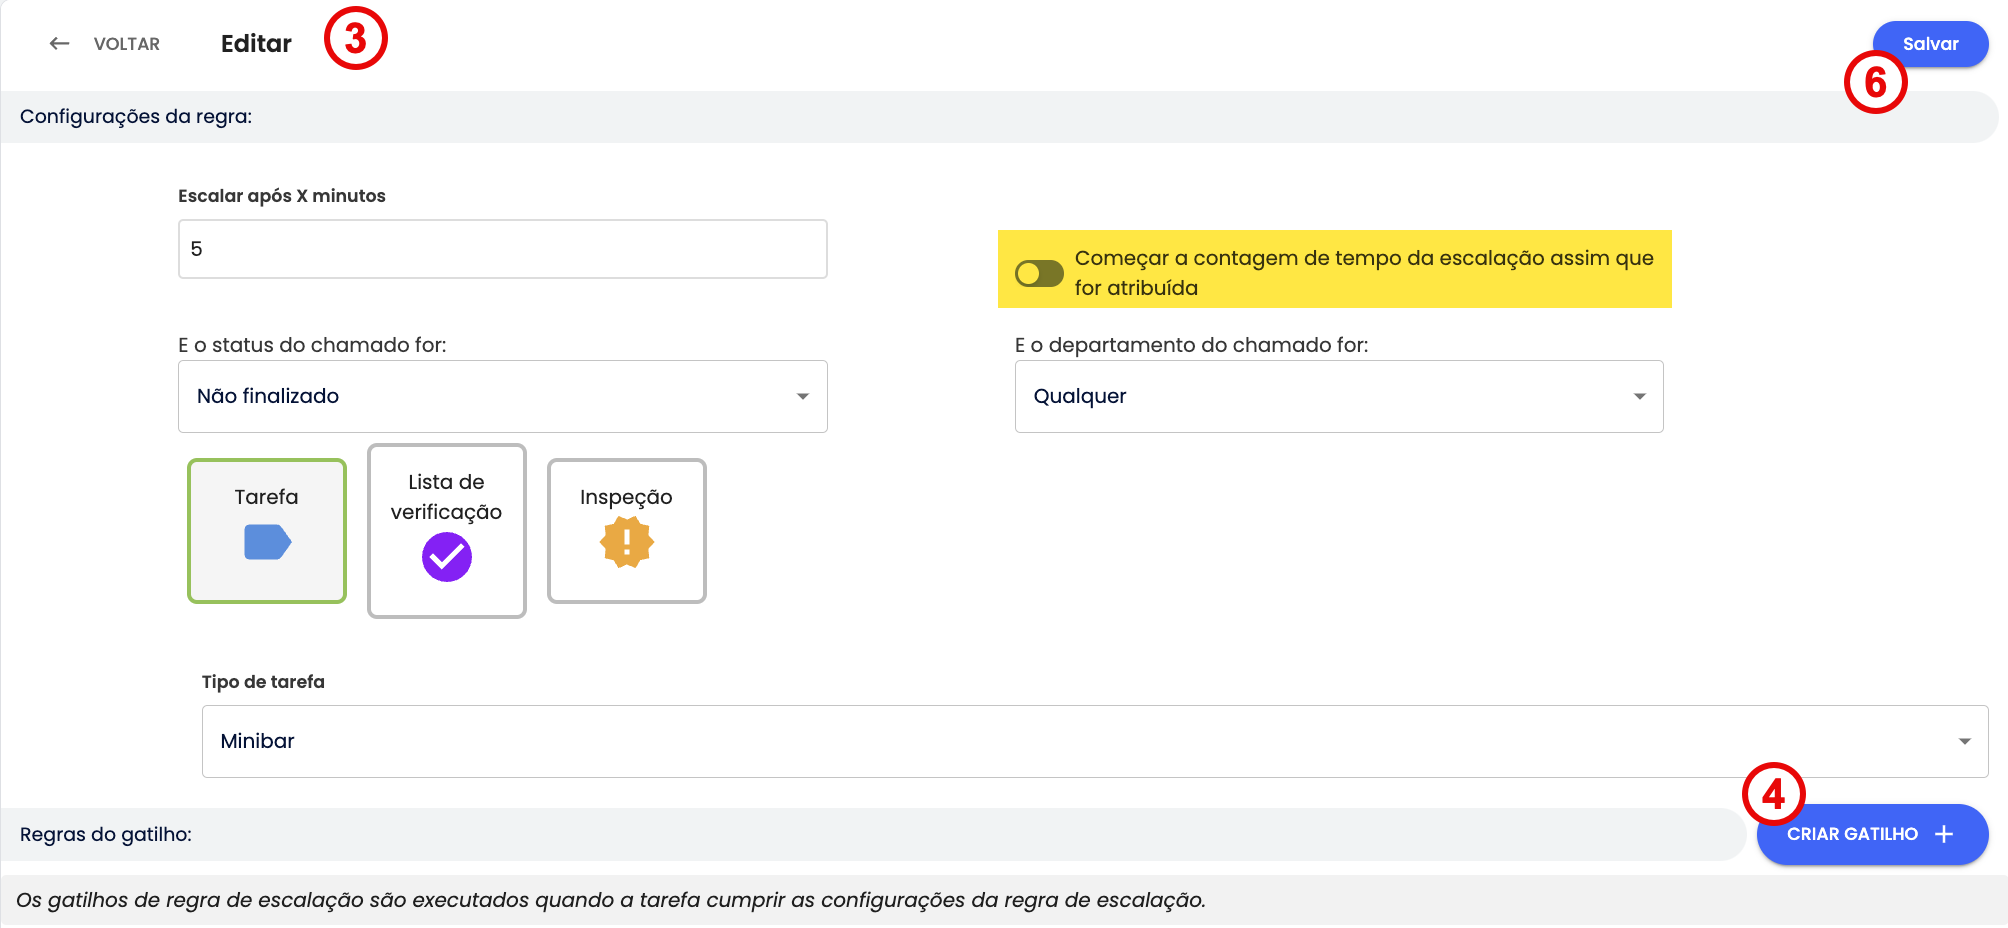Enable escalation timer on assignment toggle
Screen dimensions: 2008x928
(1039, 273)
